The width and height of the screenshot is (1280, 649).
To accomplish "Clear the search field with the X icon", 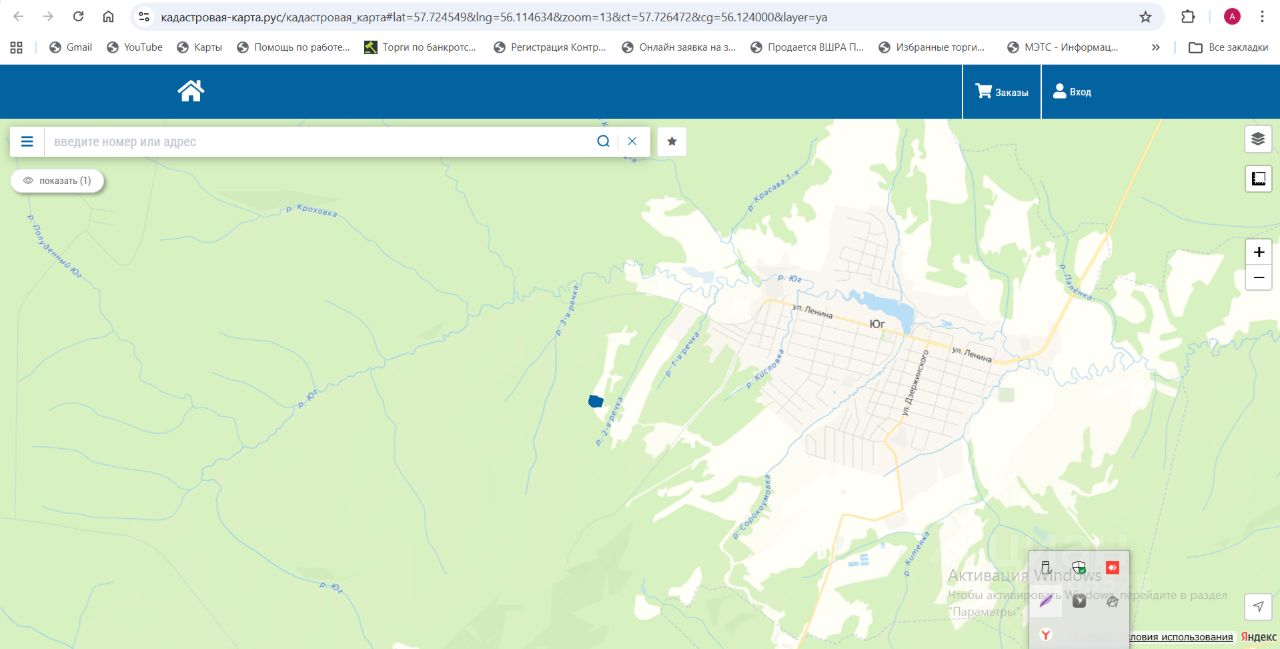I will (x=632, y=142).
